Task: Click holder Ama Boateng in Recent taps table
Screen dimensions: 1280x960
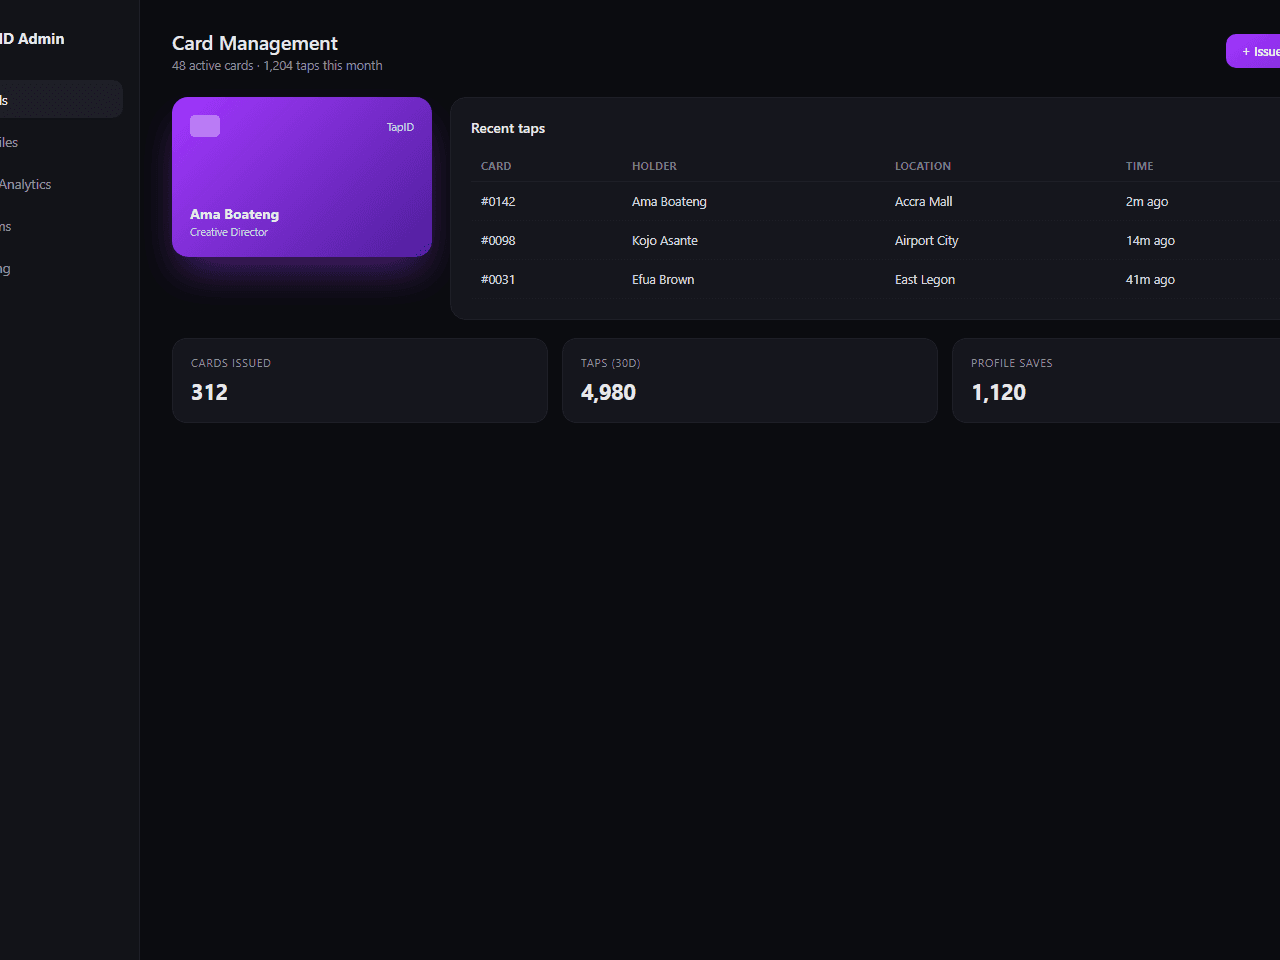Action: click(669, 201)
